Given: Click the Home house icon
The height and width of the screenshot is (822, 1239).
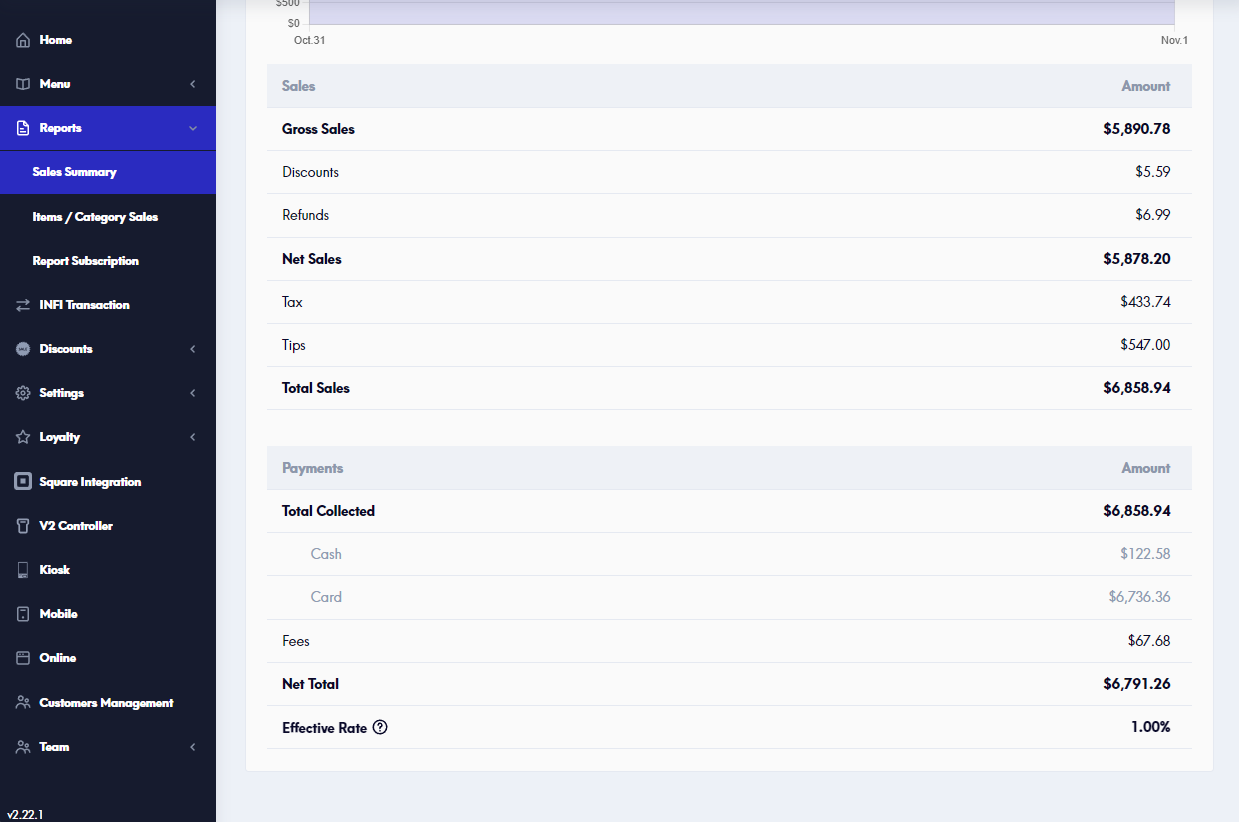Looking at the screenshot, I should [x=23, y=41].
